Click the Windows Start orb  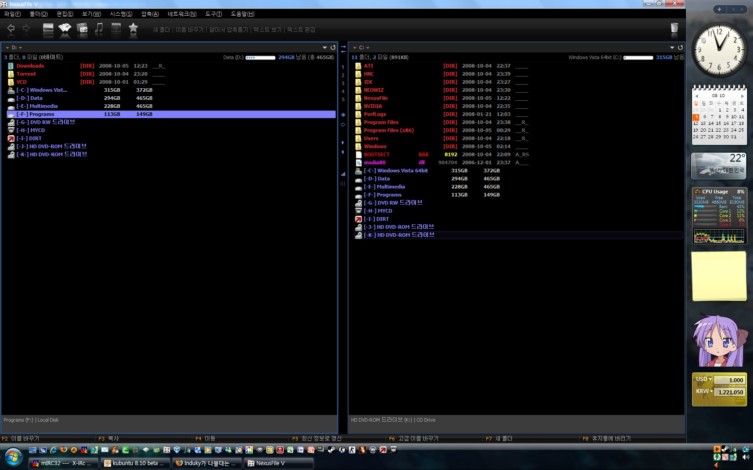click(x=13, y=457)
